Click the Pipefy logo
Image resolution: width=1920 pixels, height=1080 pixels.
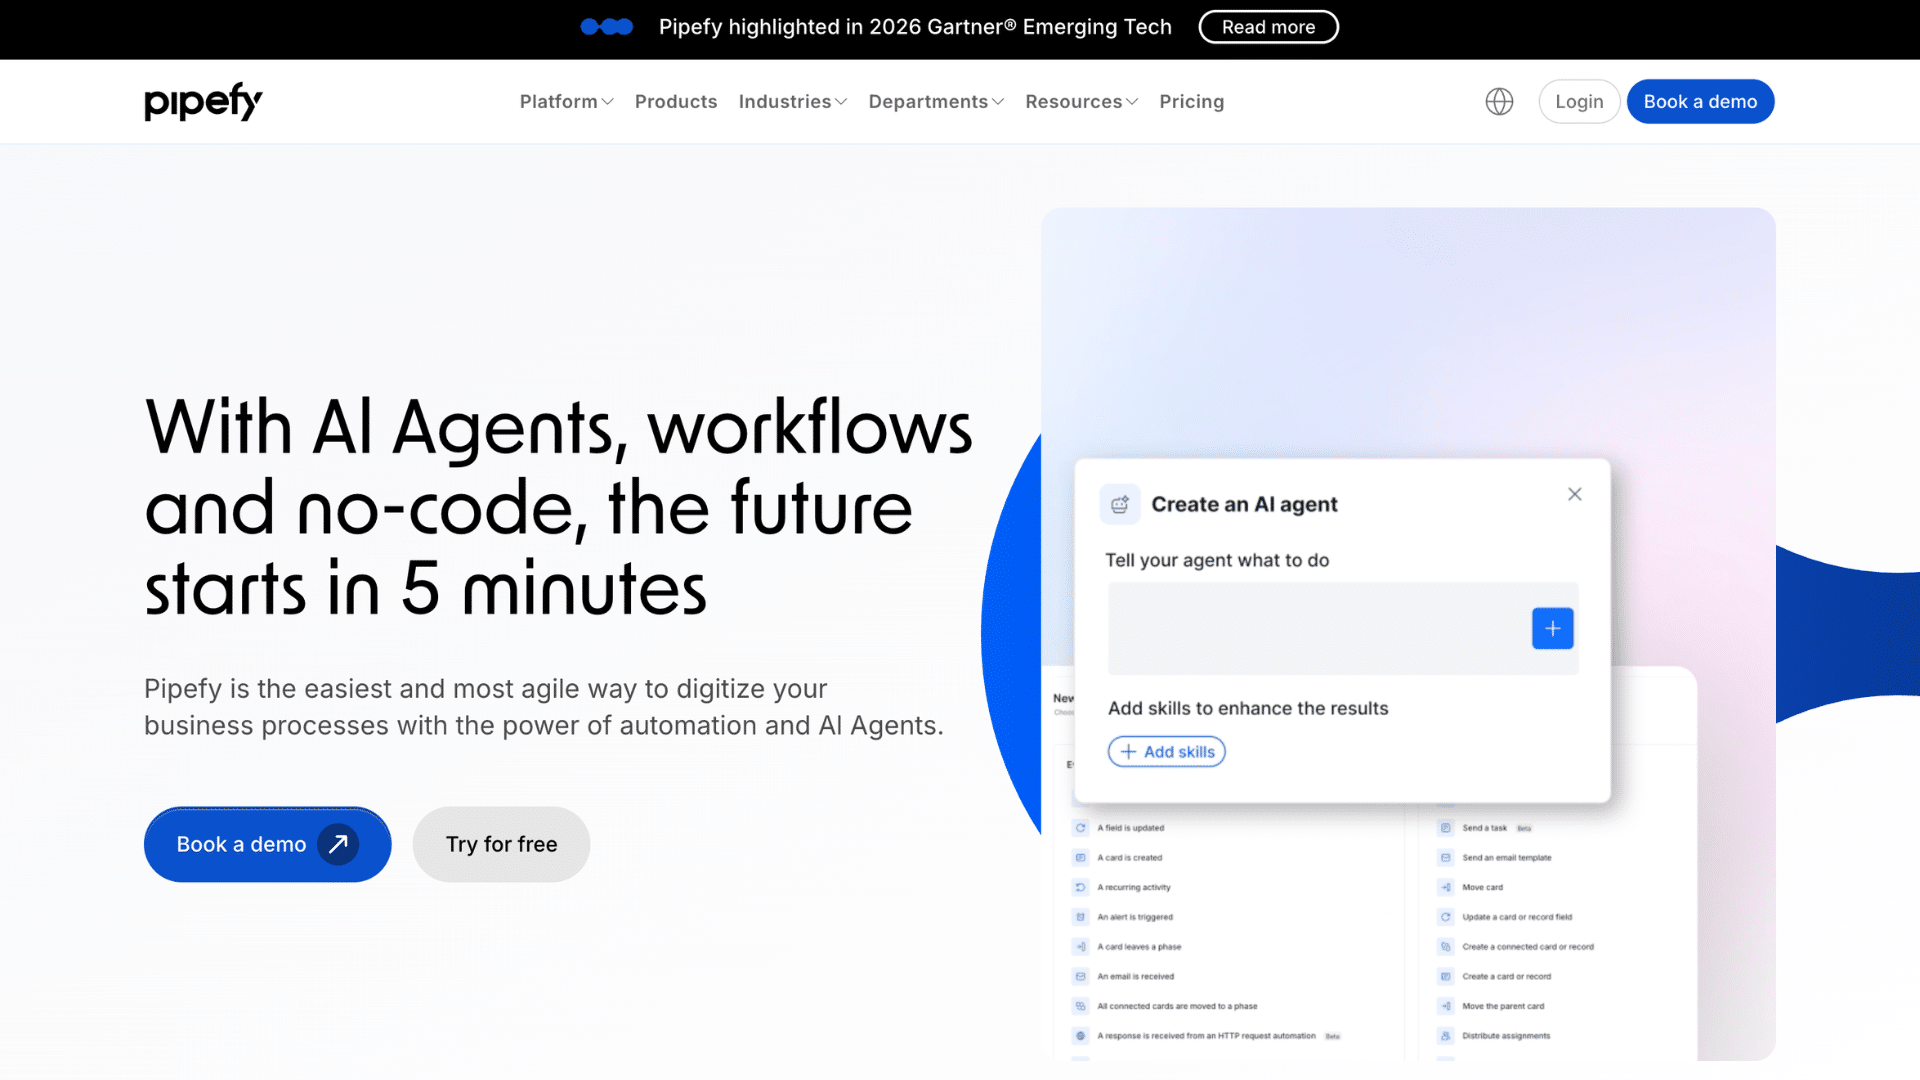point(203,101)
